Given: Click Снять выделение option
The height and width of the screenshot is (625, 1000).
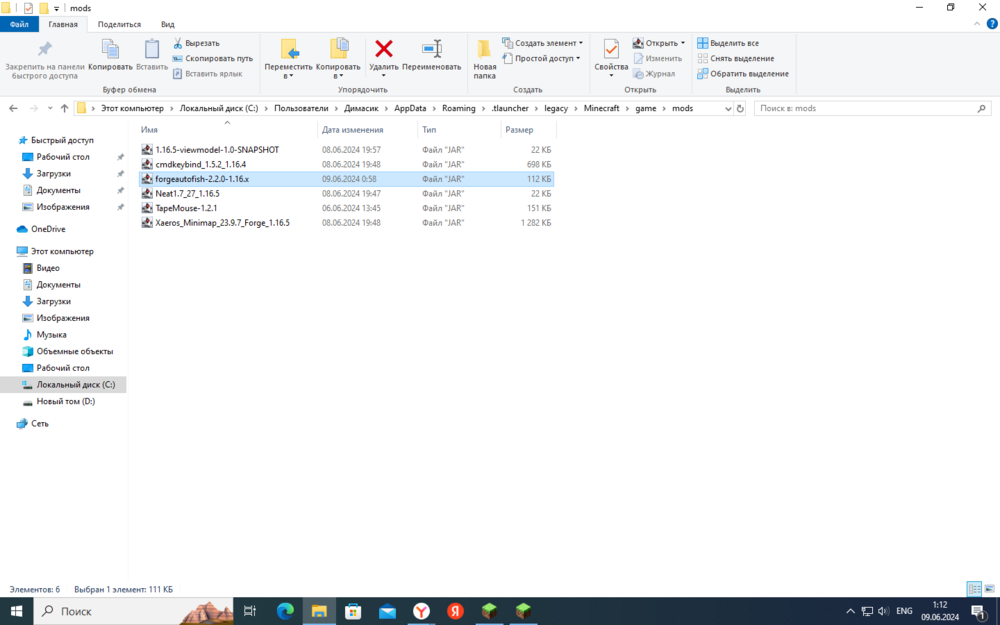Looking at the screenshot, I should 735,59.
